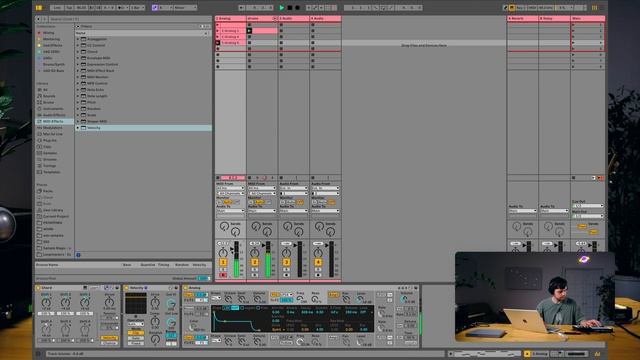Arm track 3 for recording

(x=287, y=275)
